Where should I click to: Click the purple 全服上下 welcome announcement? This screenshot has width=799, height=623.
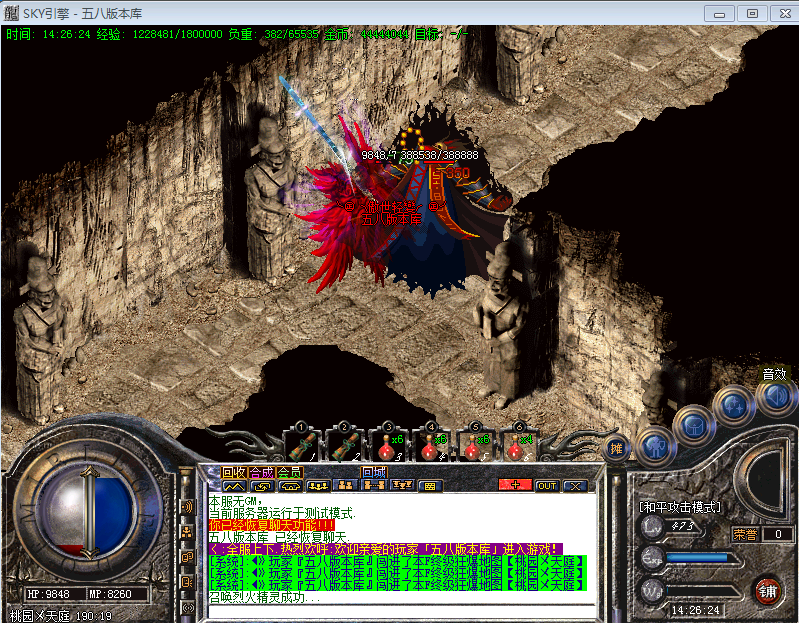(x=386, y=549)
